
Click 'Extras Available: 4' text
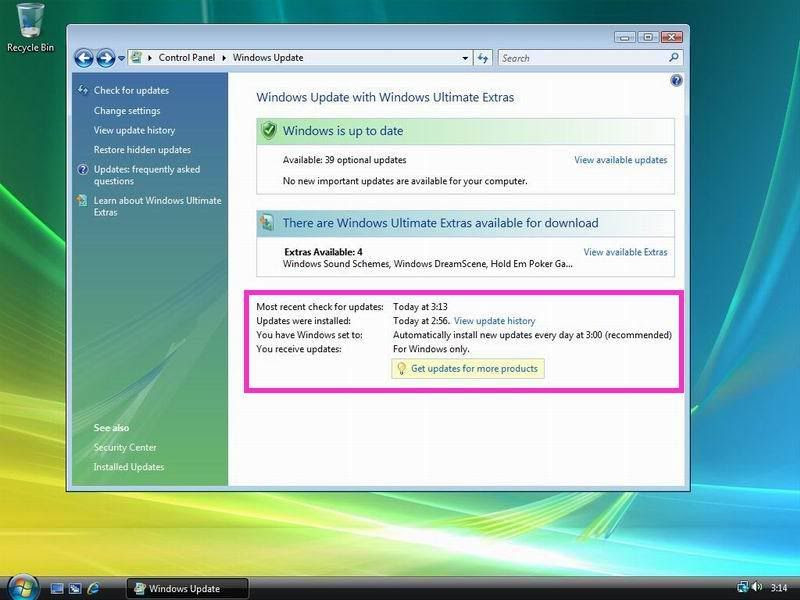[x=323, y=252]
